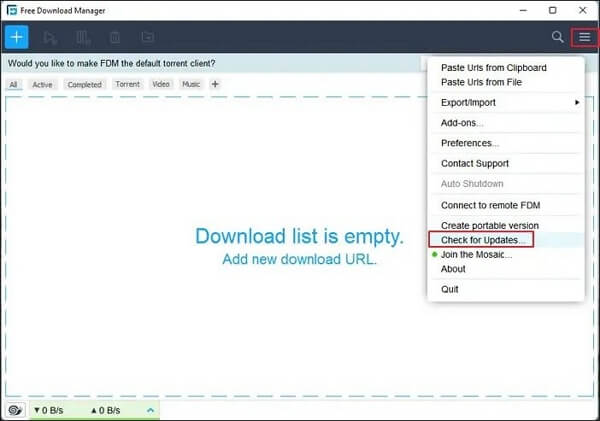Image resolution: width=600 pixels, height=421 pixels.
Task: Click the Auto Shutdown menu entry
Action: coord(506,184)
